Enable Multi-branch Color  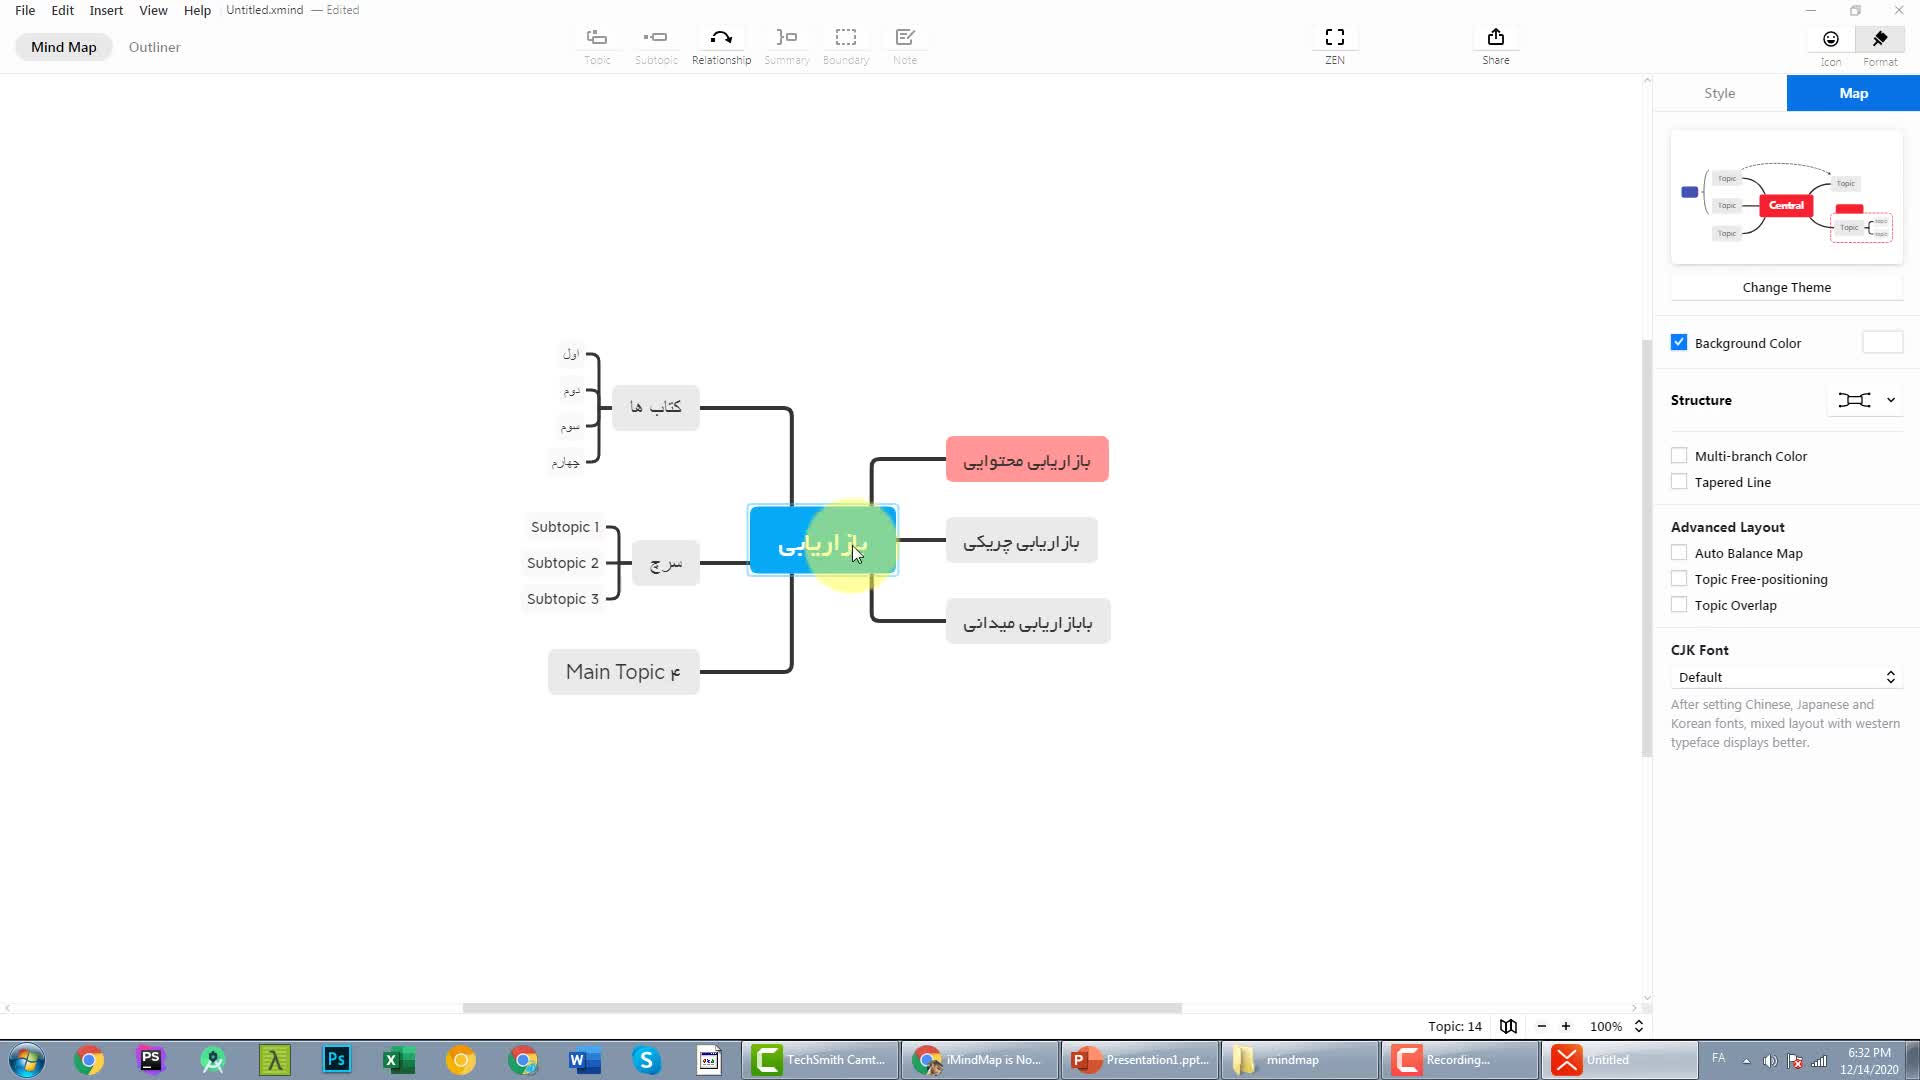click(1679, 456)
